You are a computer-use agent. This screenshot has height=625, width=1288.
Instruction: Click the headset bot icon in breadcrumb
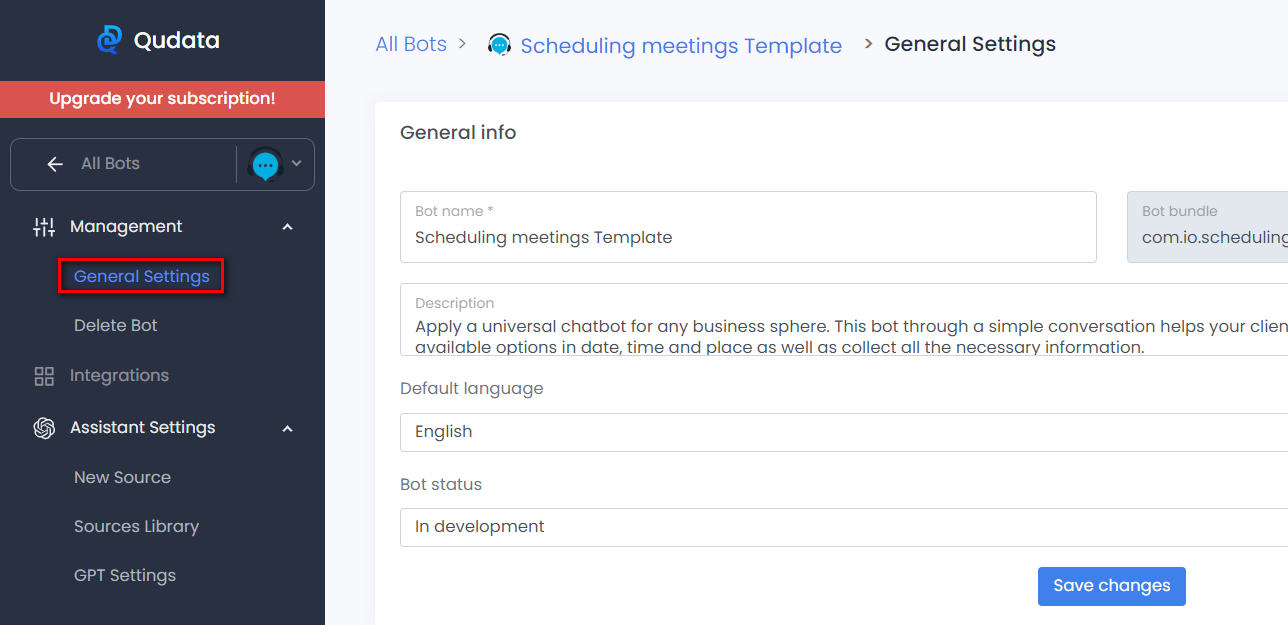point(499,45)
